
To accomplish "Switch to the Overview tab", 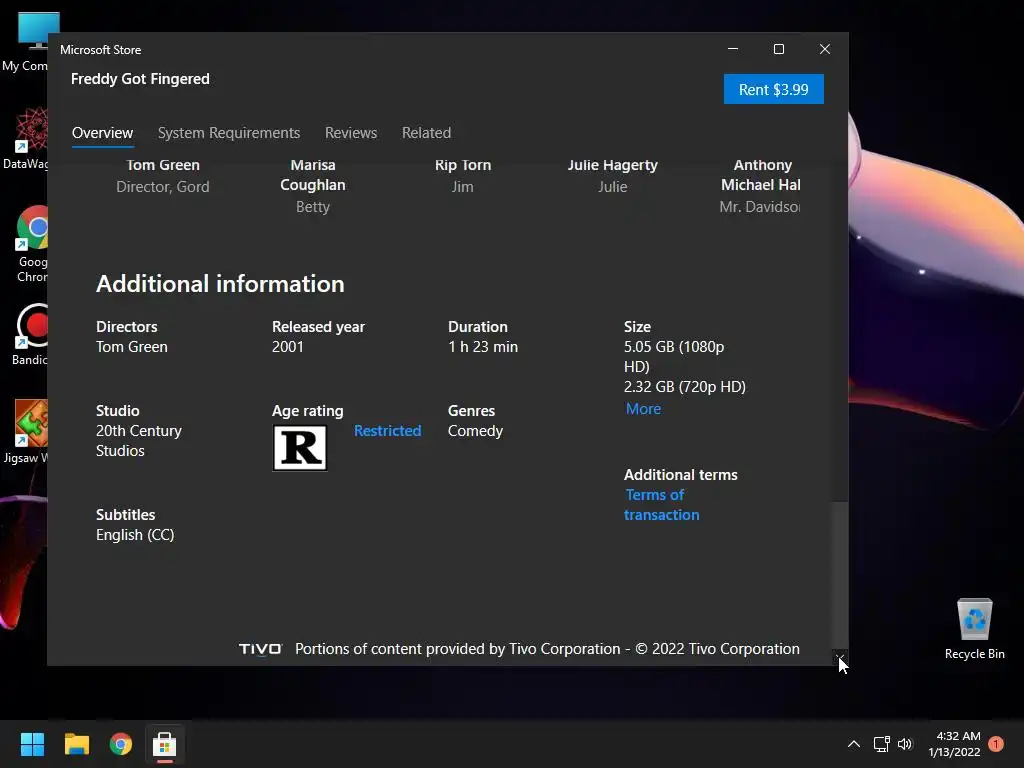I will coord(103,133).
